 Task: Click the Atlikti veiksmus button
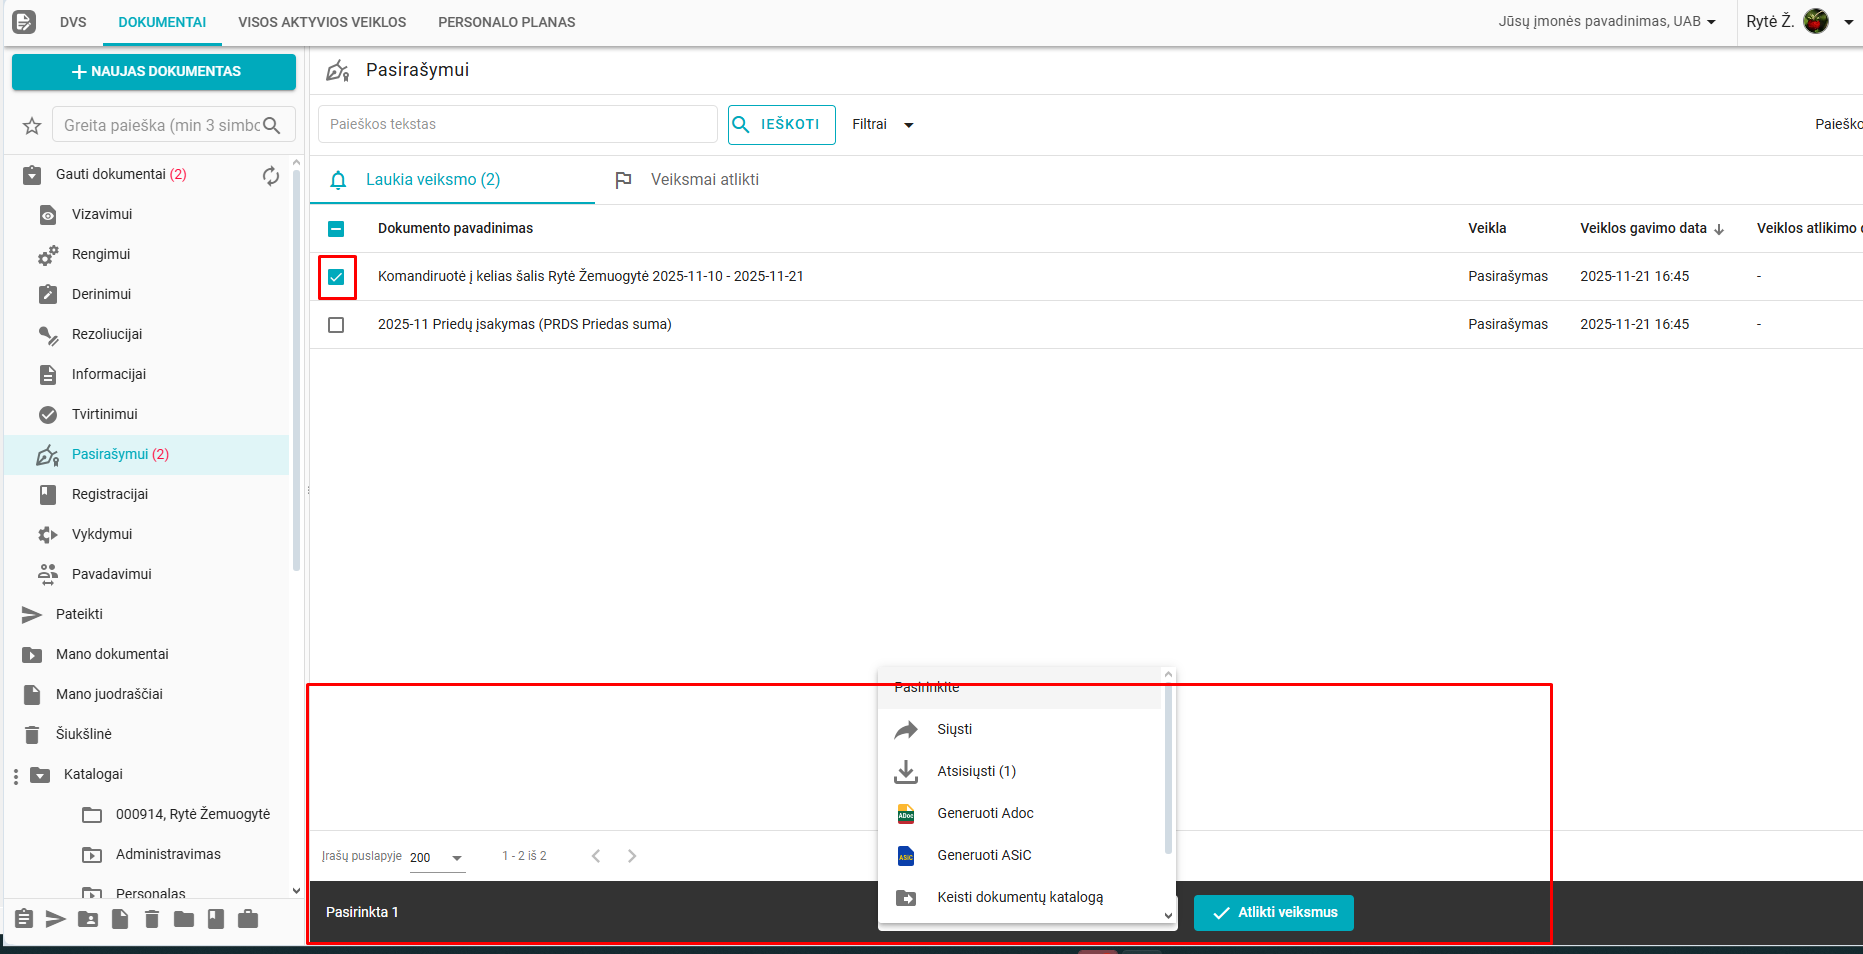click(1273, 913)
